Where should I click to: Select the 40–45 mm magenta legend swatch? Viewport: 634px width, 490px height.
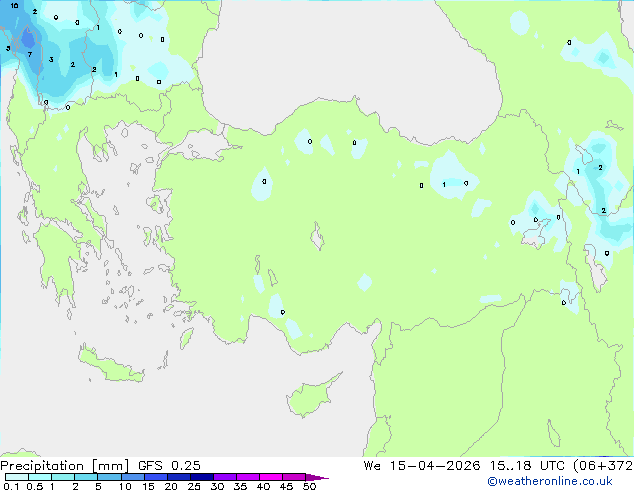coord(271,477)
